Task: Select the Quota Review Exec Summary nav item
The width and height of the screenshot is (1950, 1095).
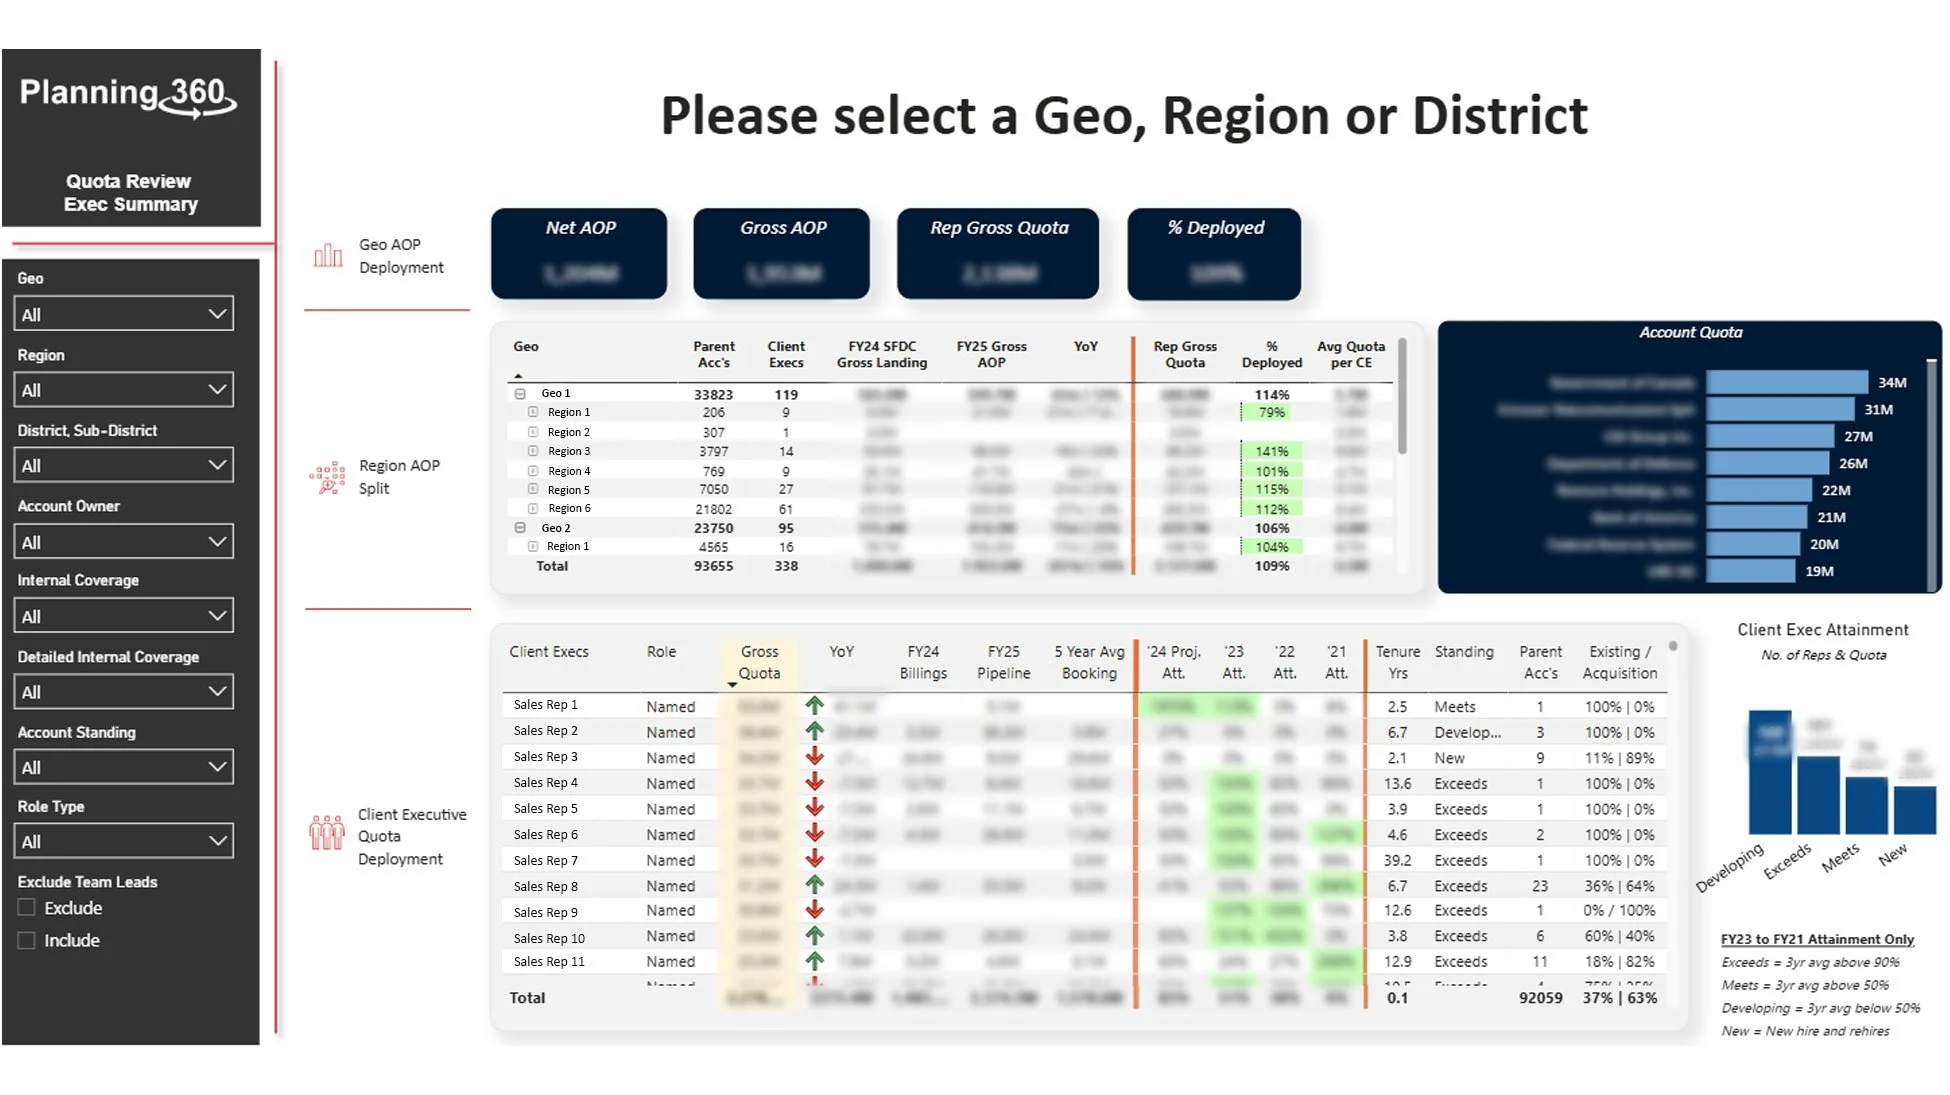Action: coord(128,192)
